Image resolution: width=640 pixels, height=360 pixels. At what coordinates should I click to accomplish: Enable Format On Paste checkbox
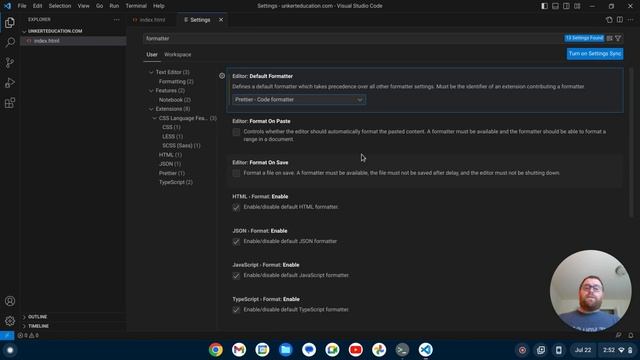[236, 132]
